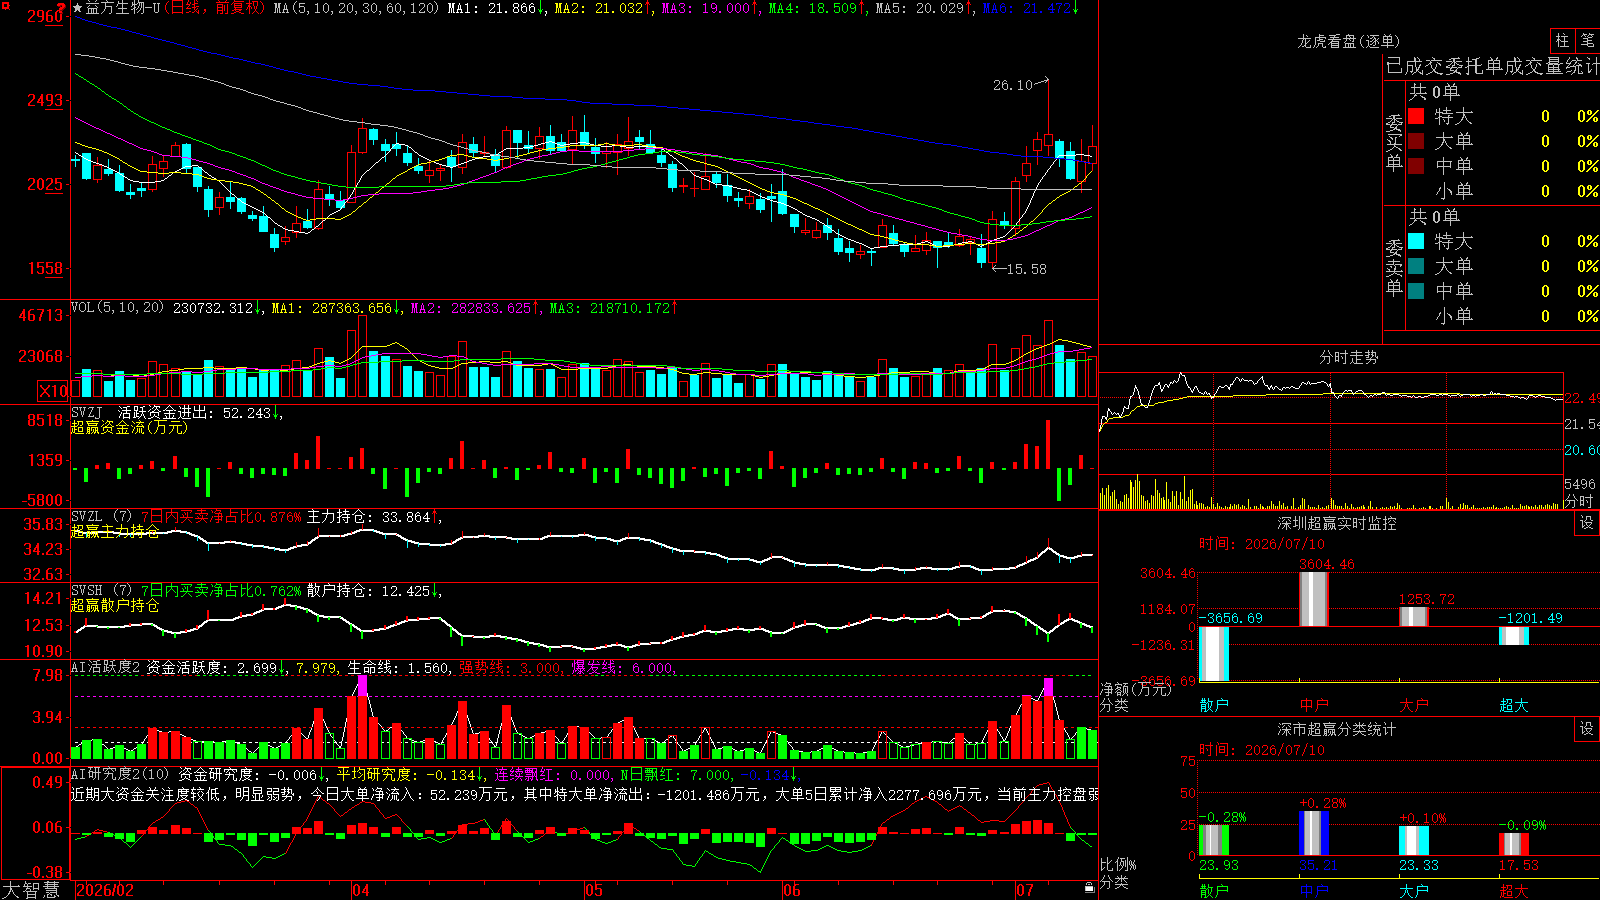The width and height of the screenshot is (1600, 900).
Task: Switch 龙虎看盘 to 笔 view
Action: tap(1587, 40)
